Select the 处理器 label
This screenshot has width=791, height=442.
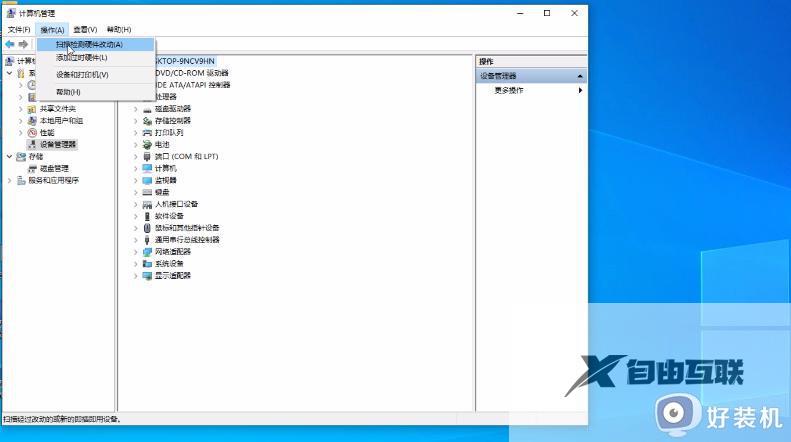click(166, 96)
